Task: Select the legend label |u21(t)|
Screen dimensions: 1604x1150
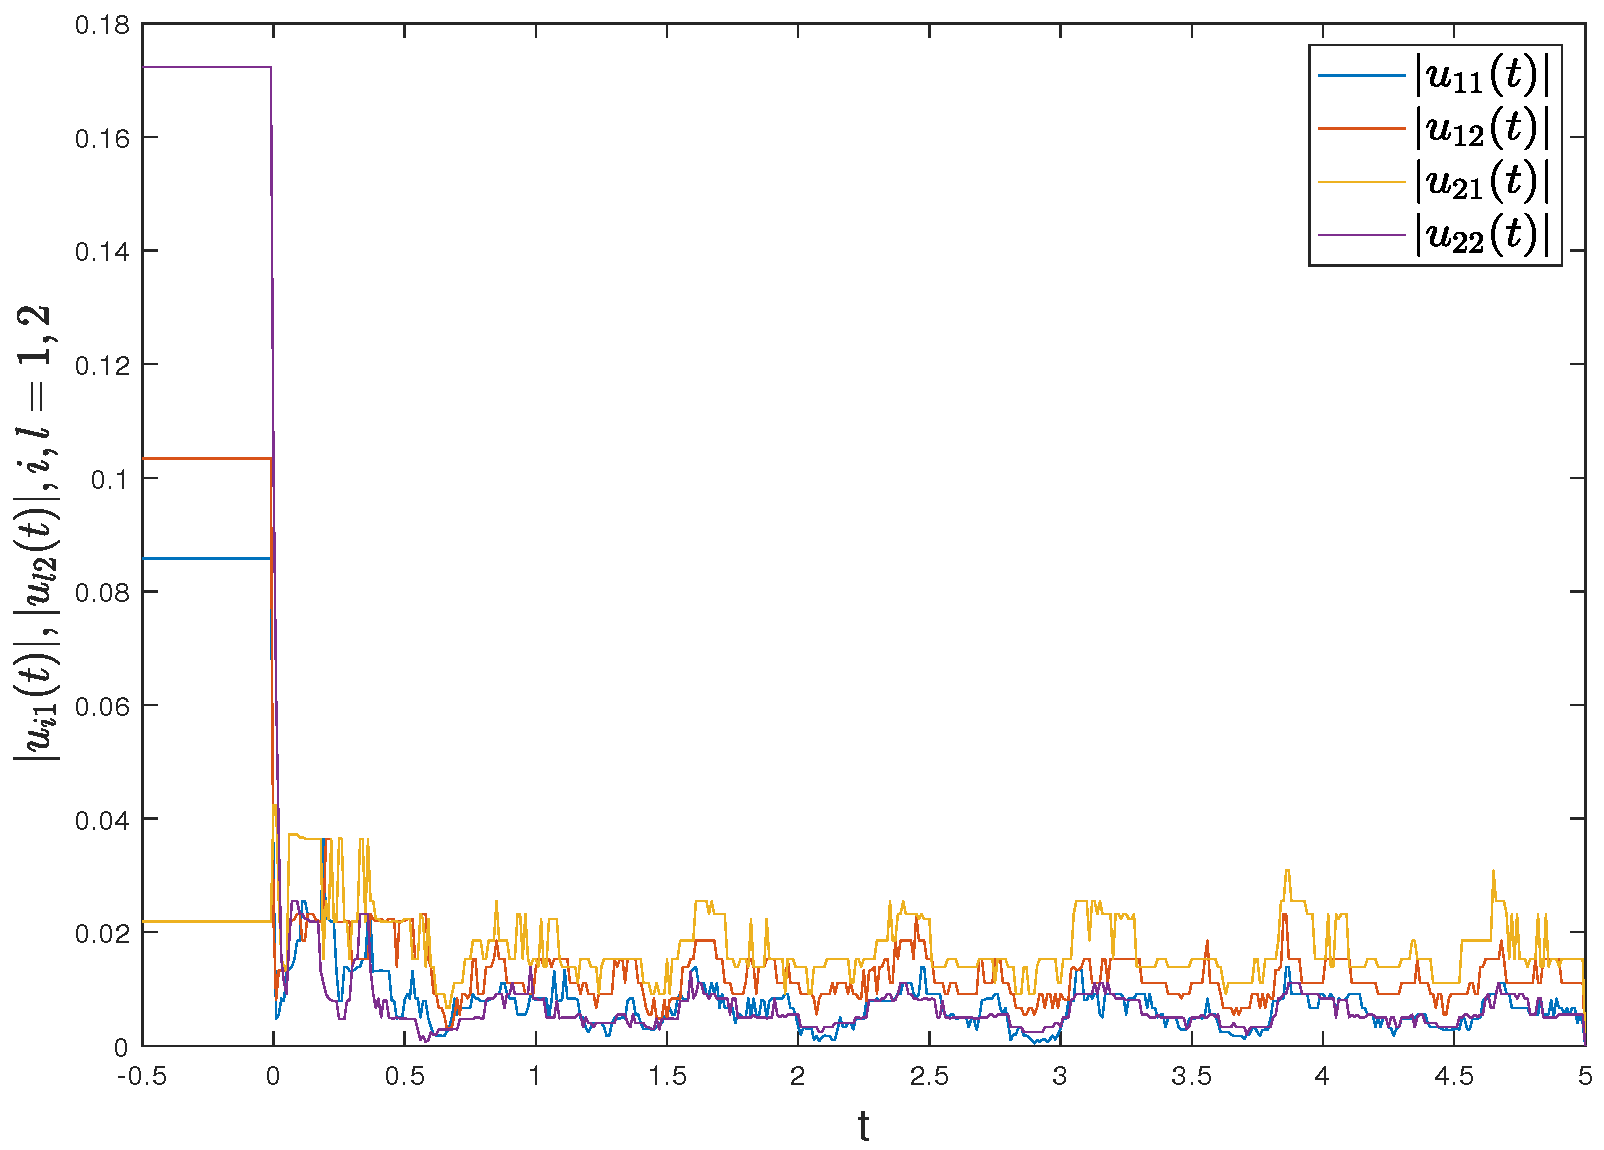Action: tap(1482, 182)
